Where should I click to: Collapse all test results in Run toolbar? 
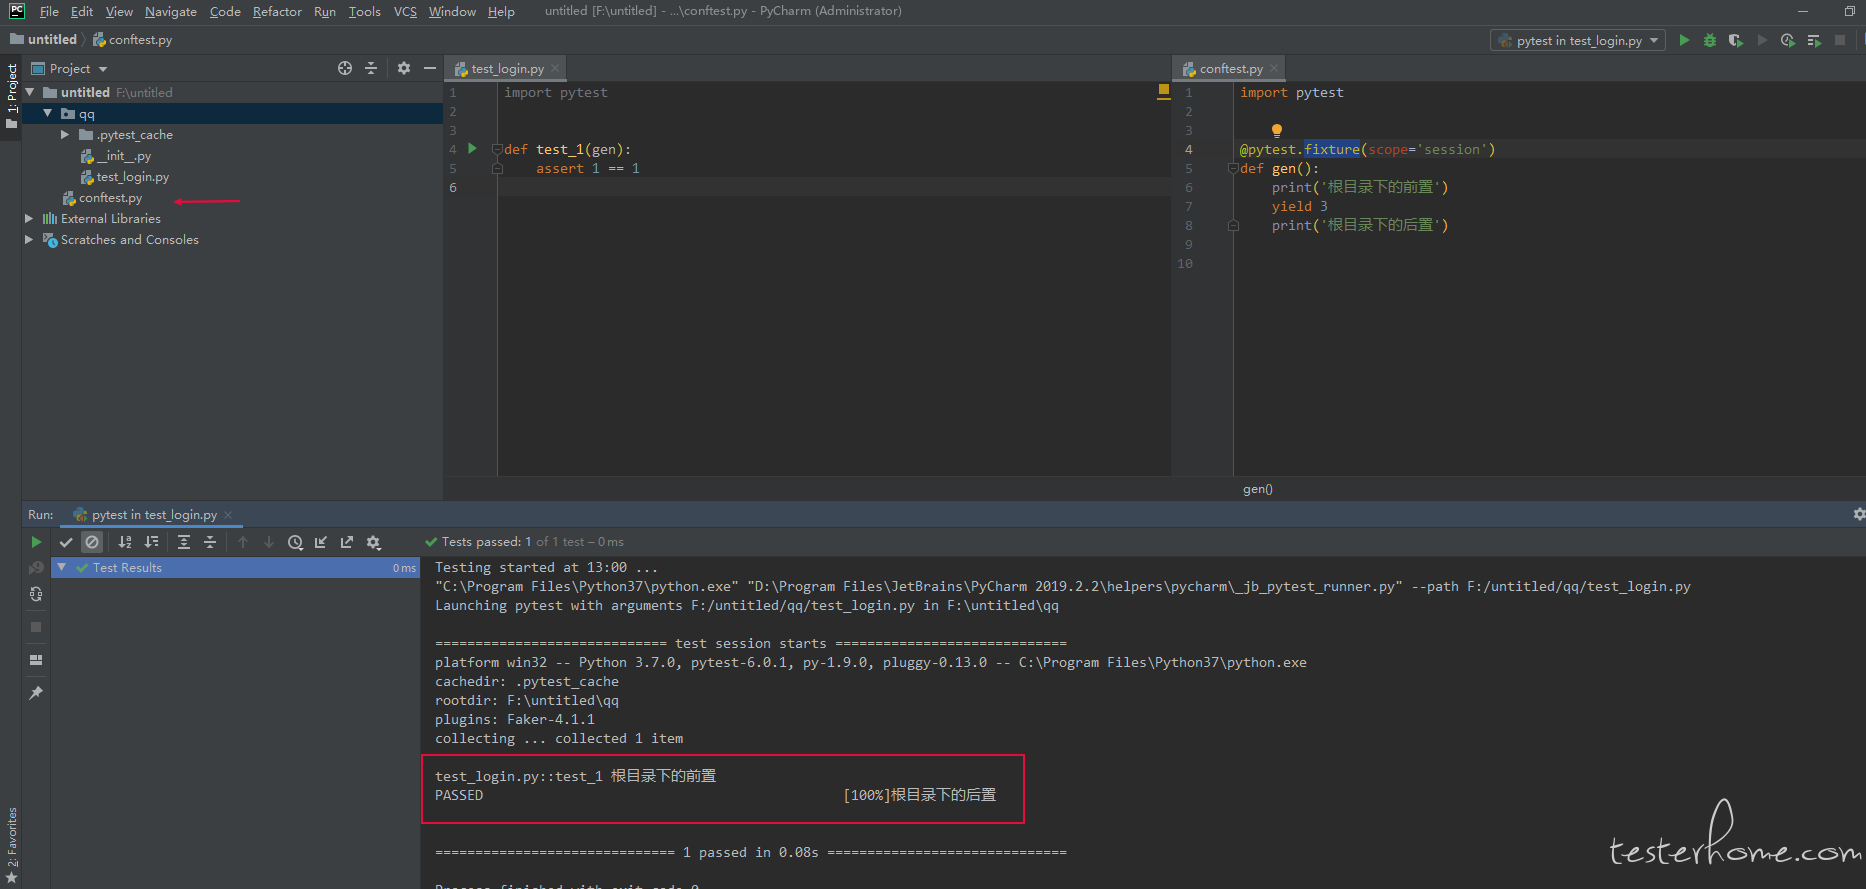pos(210,542)
